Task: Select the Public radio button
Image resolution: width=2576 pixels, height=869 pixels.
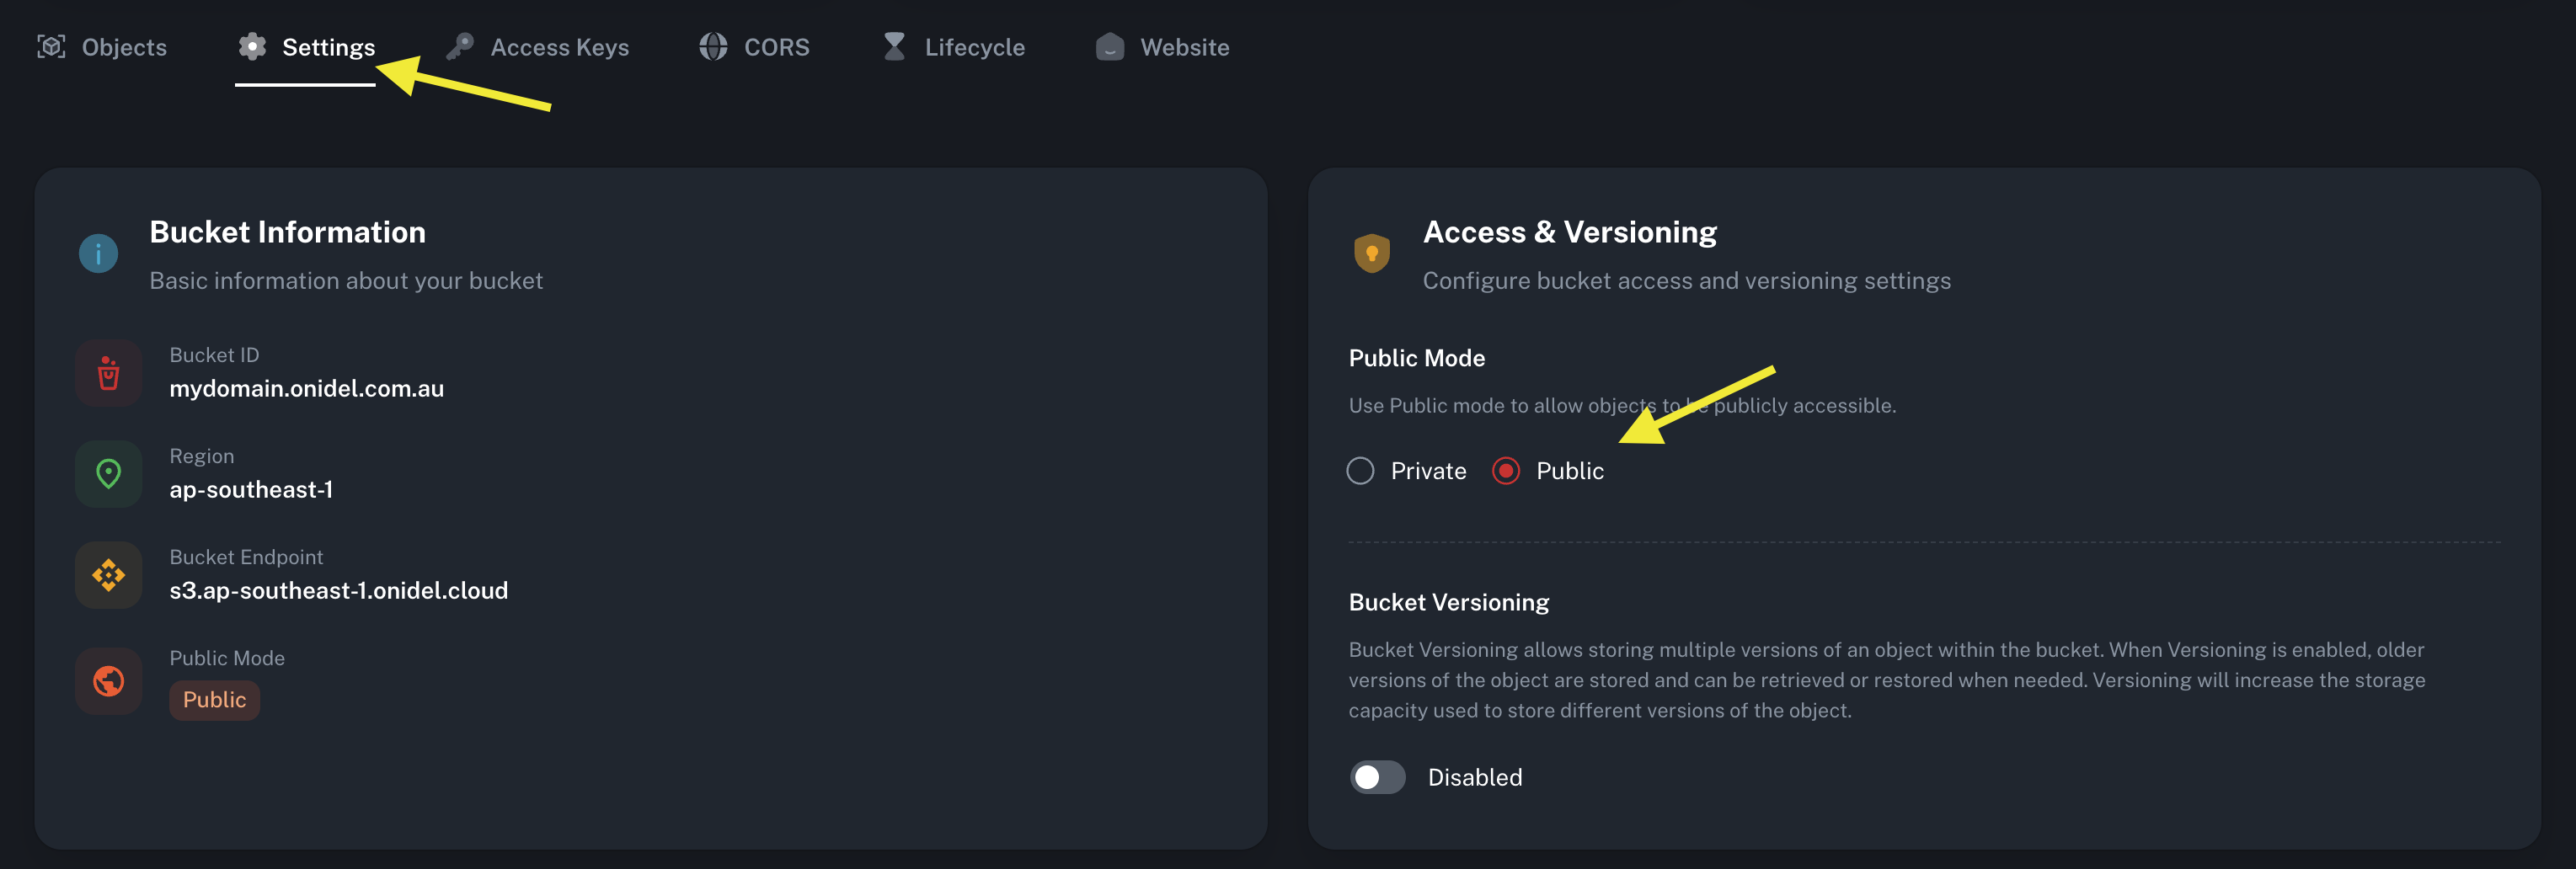Action: [x=1506, y=471]
